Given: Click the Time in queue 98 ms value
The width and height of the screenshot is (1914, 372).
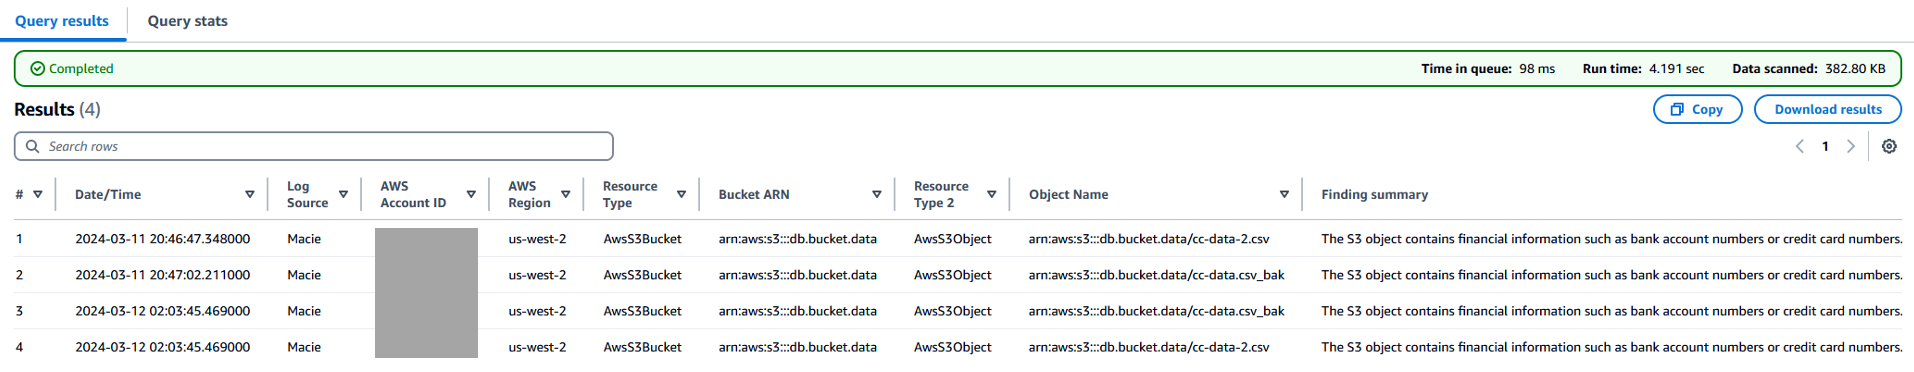Looking at the screenshot, I should coord(1537,69).
